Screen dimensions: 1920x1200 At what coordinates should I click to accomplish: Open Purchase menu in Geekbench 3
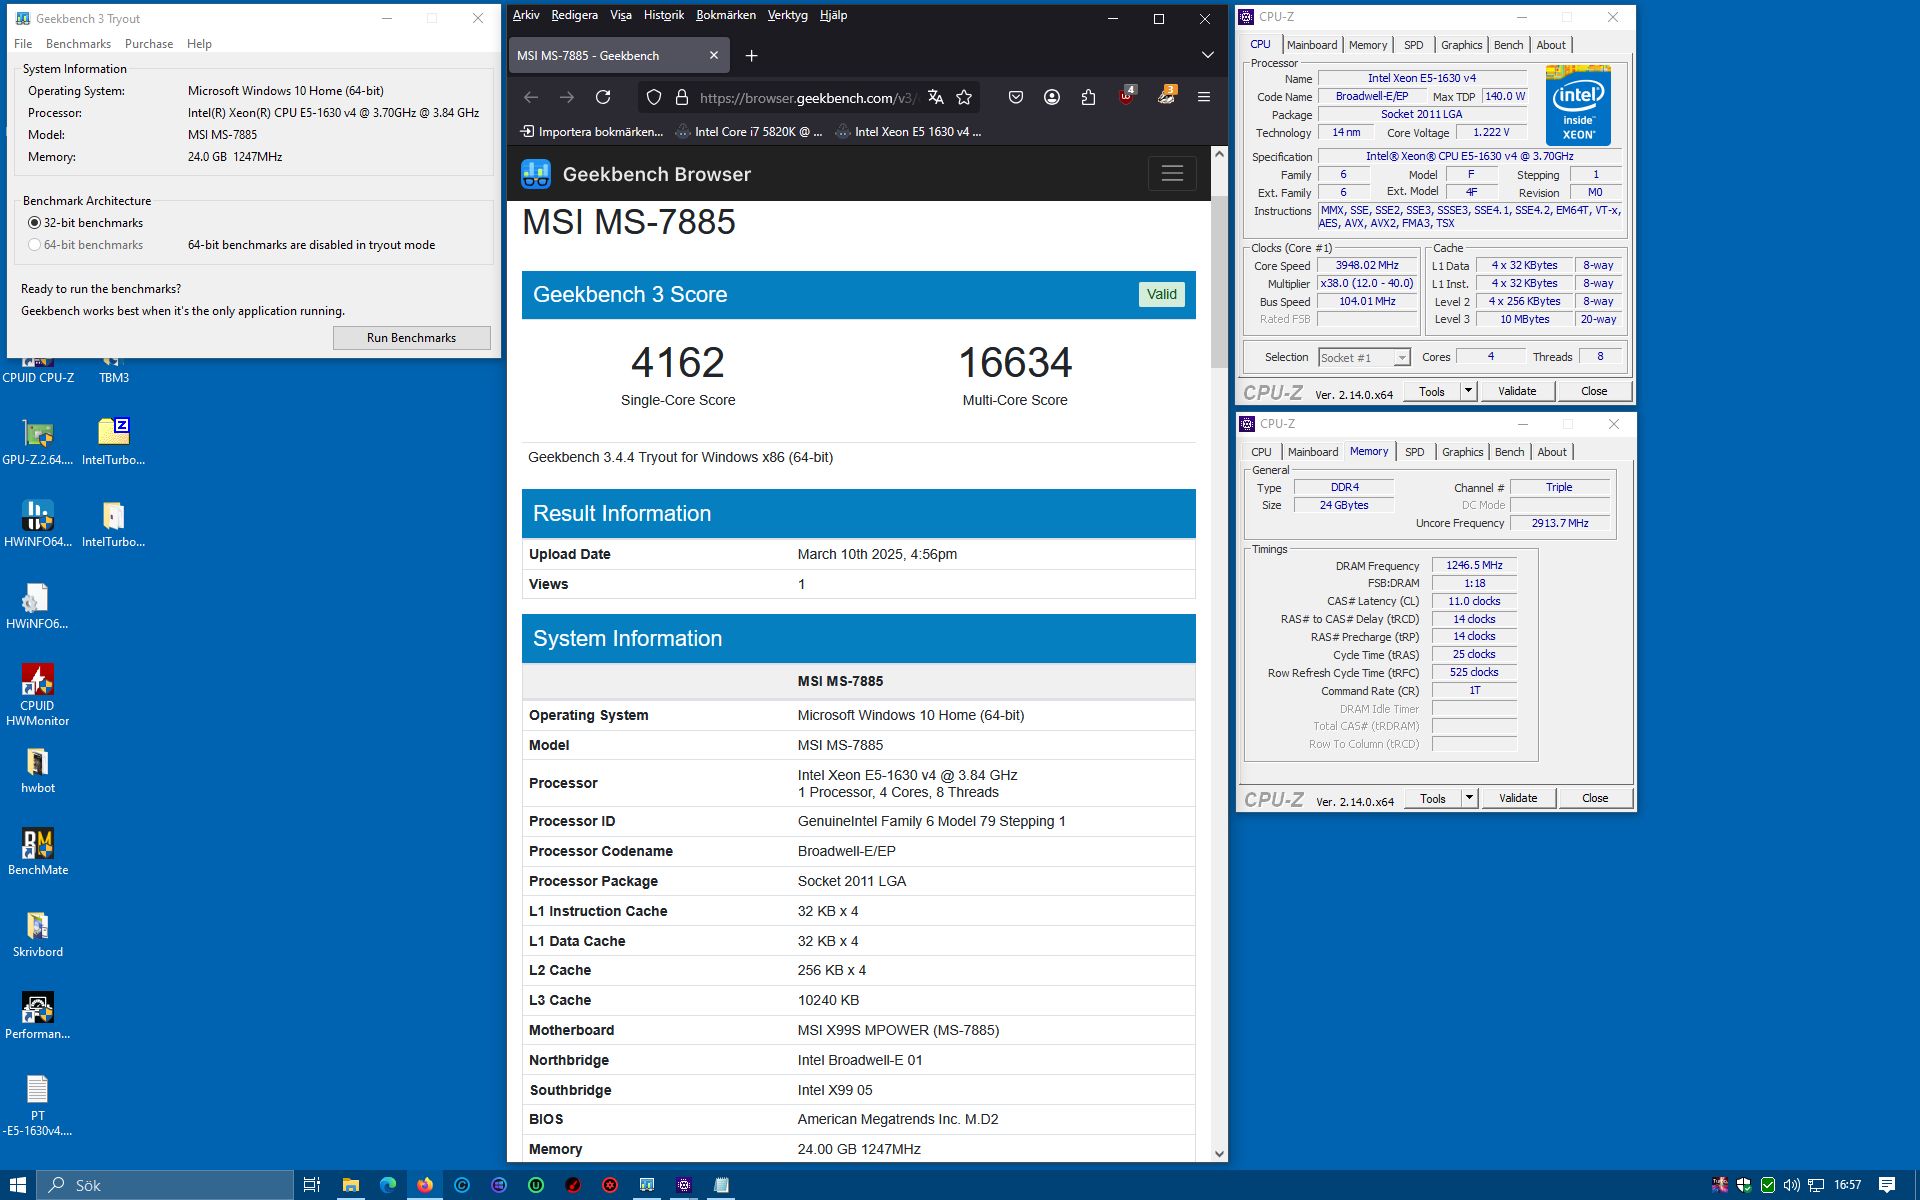[149, 44]
